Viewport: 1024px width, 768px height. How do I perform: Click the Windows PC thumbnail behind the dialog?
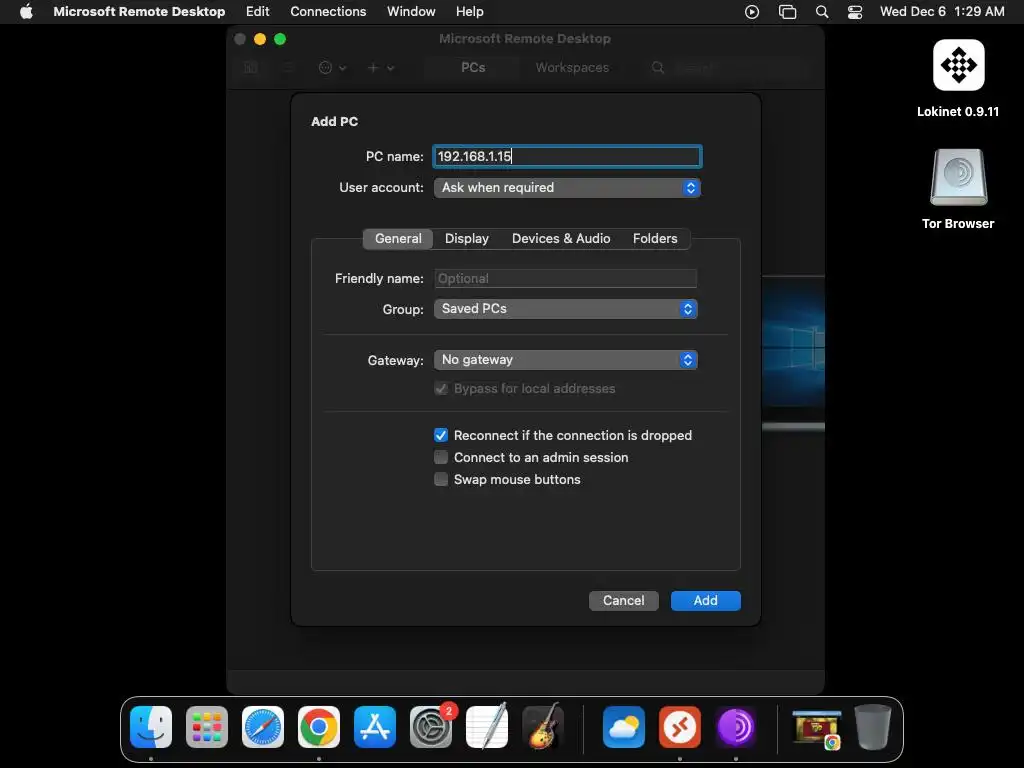pos(793,353)
